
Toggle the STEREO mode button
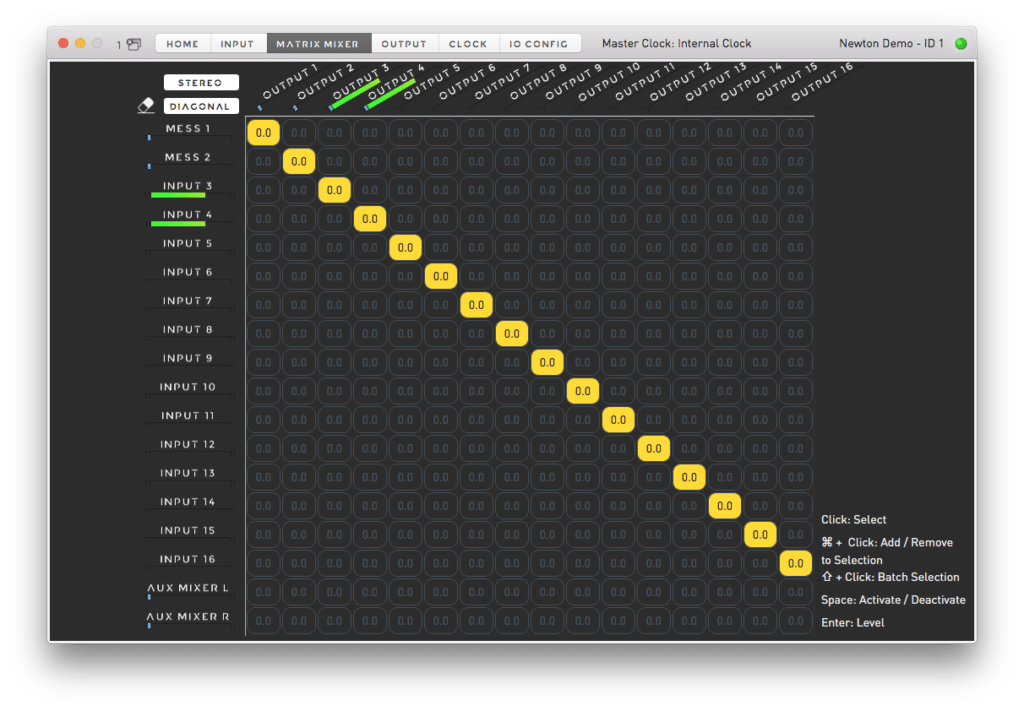point(201,83)
